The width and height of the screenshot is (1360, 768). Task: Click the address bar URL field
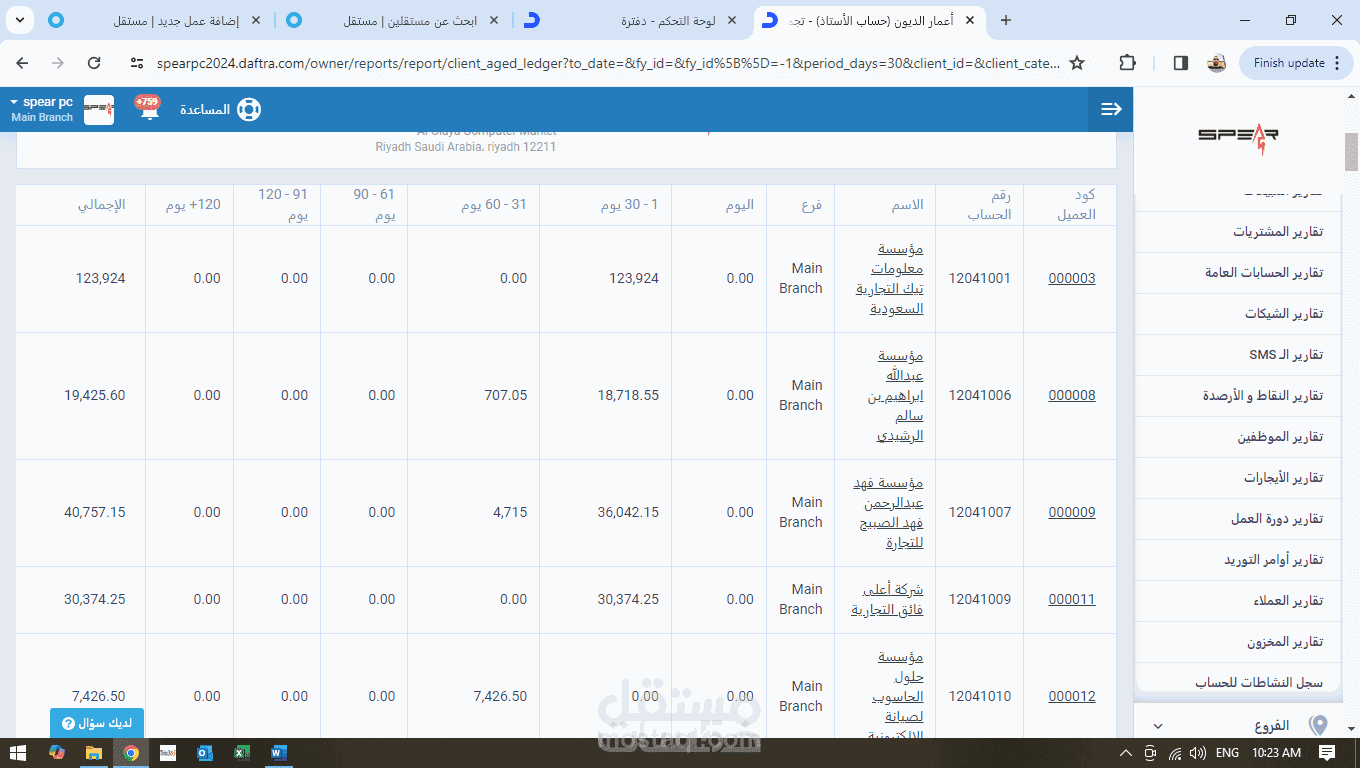point(607,63)
